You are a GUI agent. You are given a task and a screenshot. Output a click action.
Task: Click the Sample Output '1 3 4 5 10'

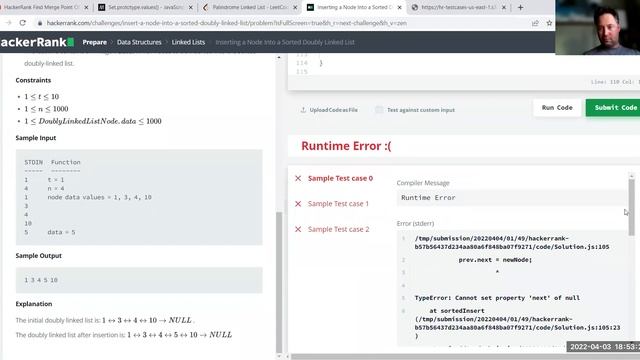click(41, 280)
